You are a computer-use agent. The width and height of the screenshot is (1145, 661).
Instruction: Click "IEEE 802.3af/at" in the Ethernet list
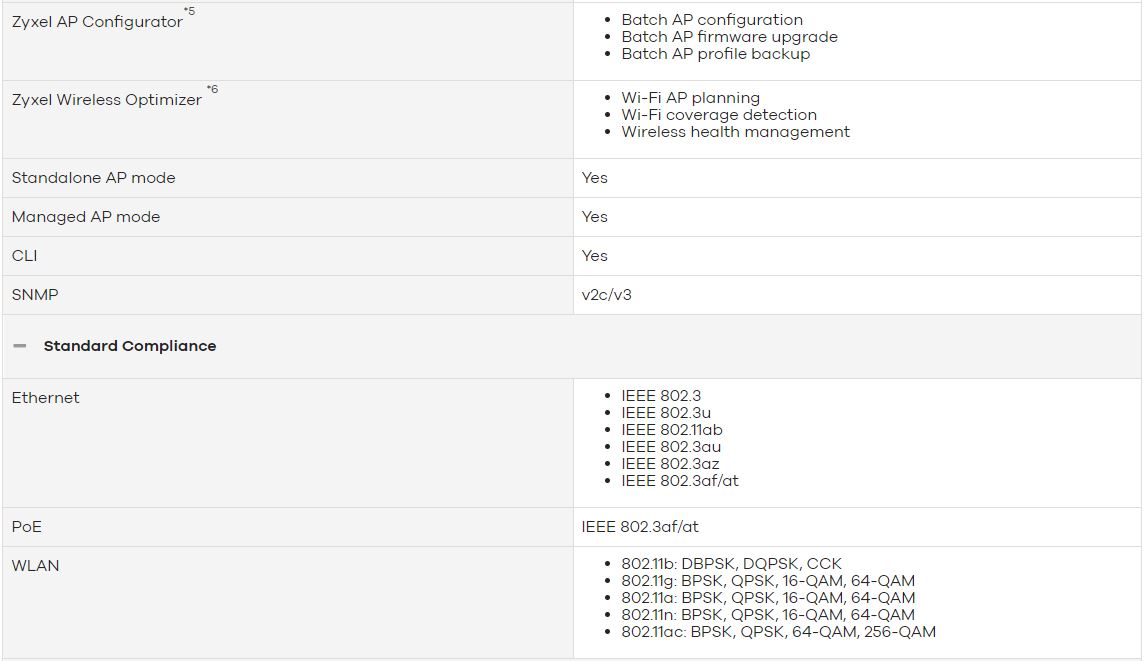(x=680, y=481)
